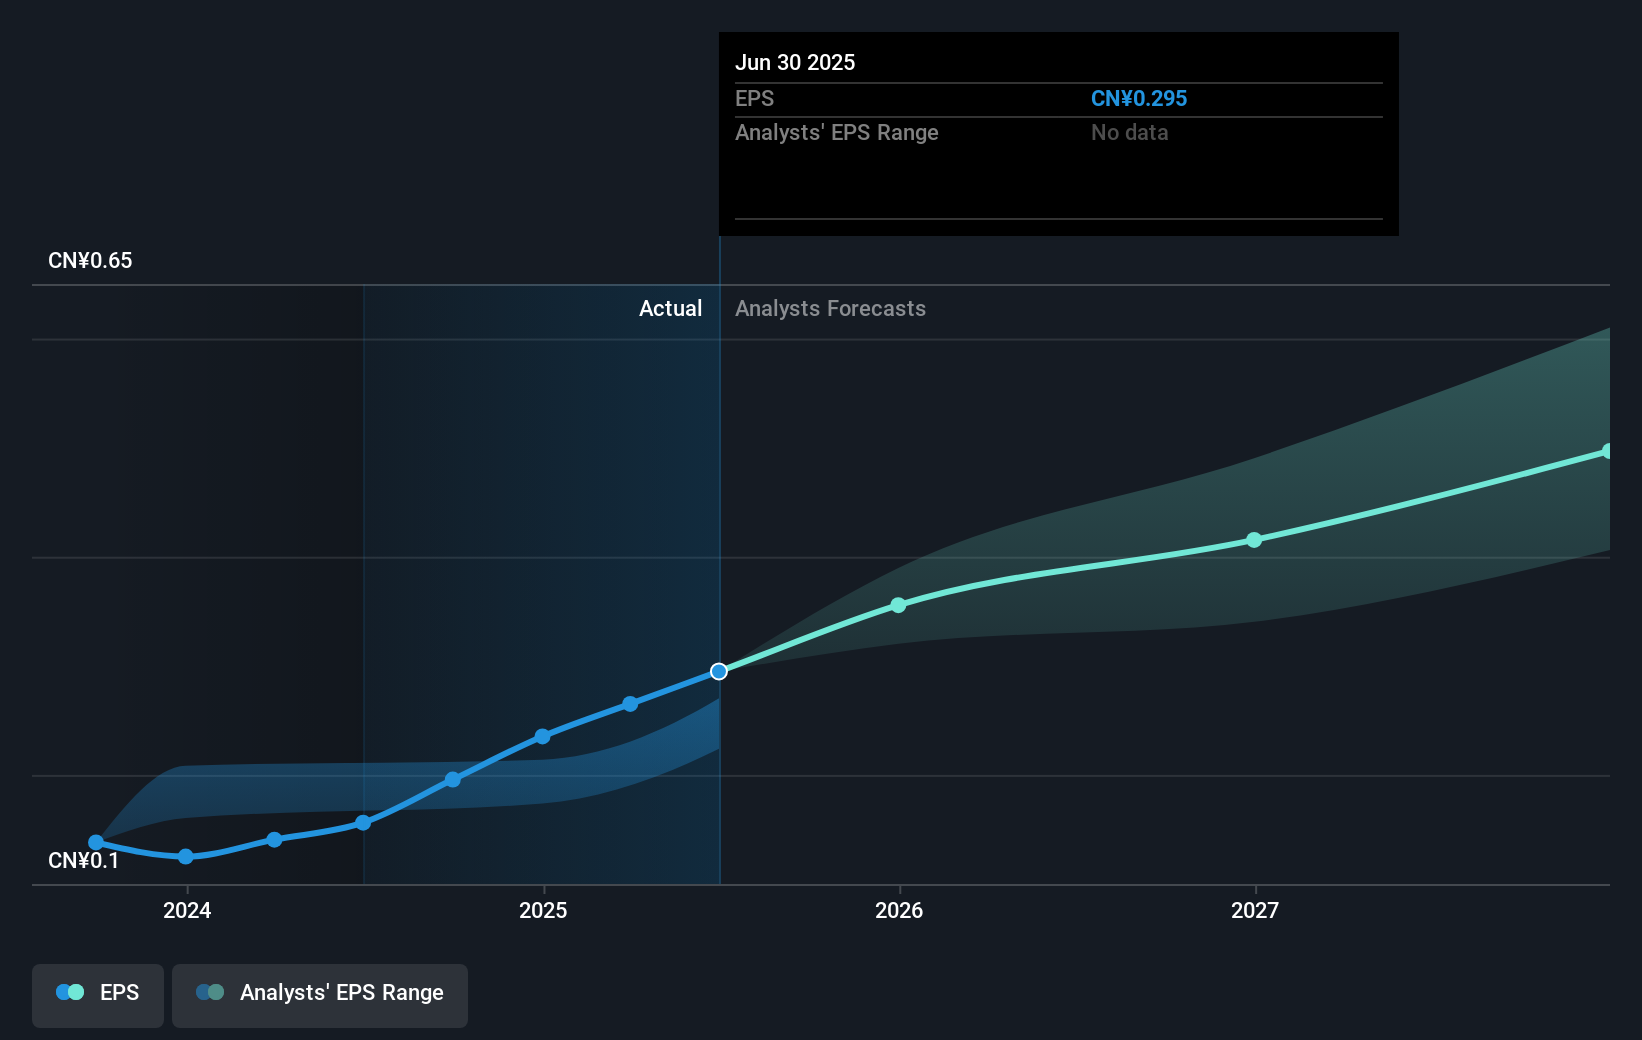Click the CN¥0.65 y-axis label
The height and width of the screenshot is (1040, 1642).
(90, 261)
